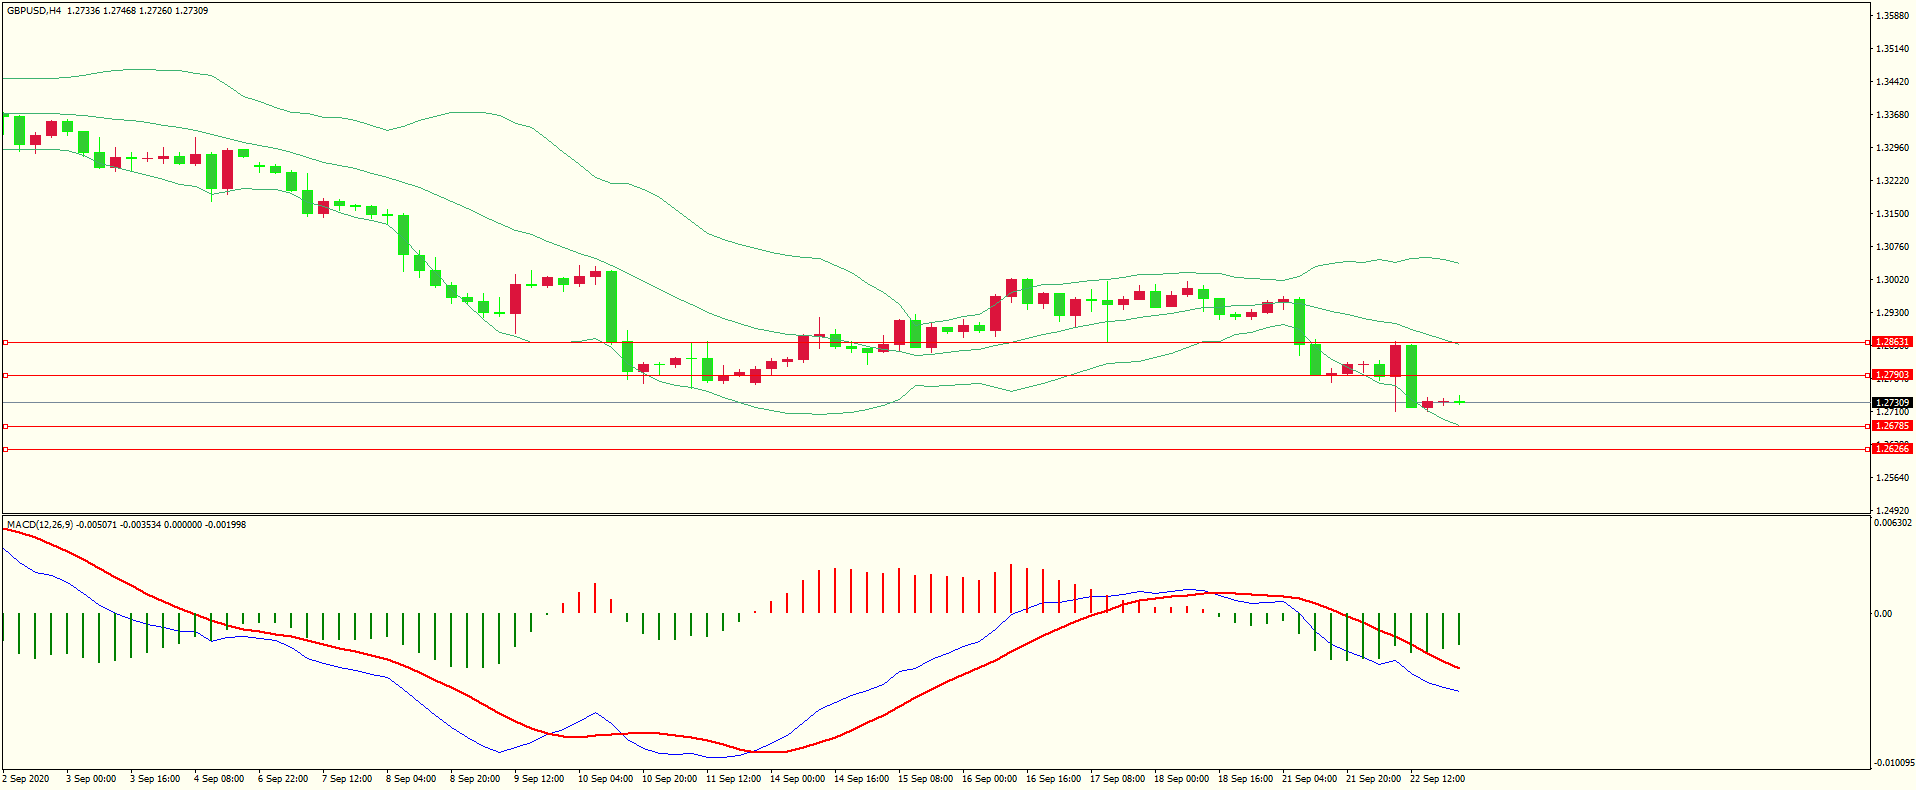Click the 22 Sep 12:00 time label

click(1437, 779)
